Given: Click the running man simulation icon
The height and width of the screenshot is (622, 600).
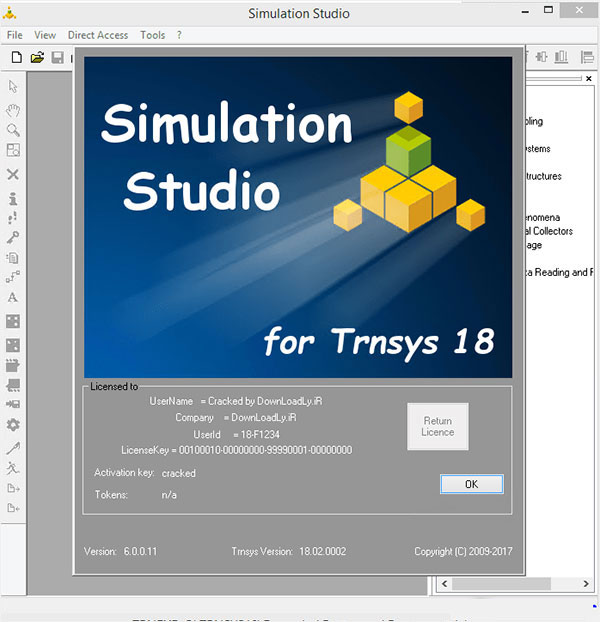Looking at the screenshot, I should click(13, 467).
